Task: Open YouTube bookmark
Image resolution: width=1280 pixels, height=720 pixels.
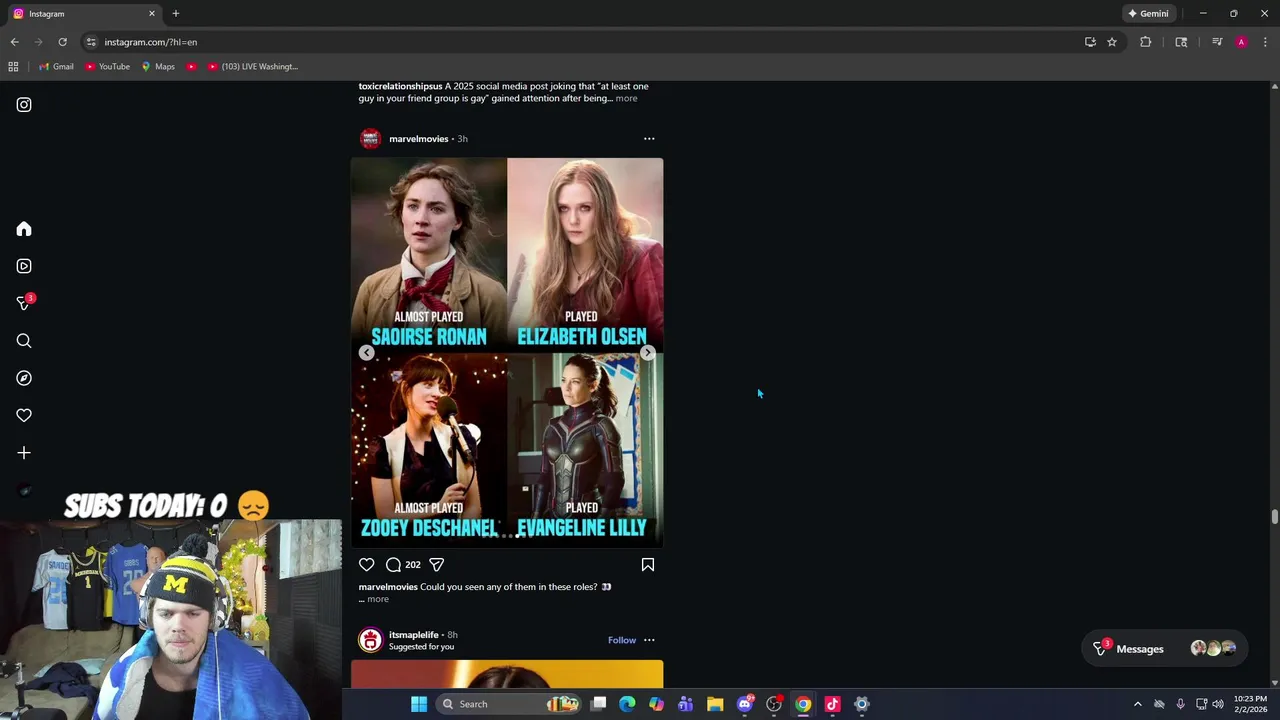Action: coord(107,67)
